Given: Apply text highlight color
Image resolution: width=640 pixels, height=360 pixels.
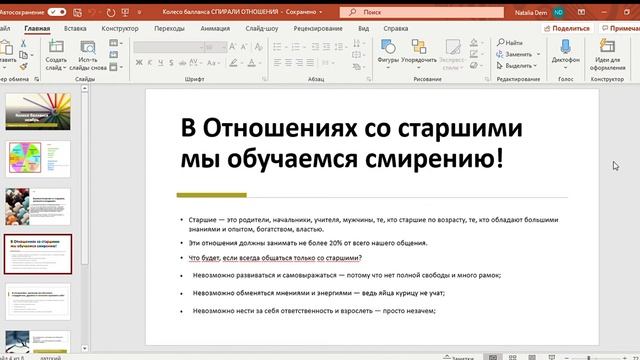Looking at the screenshot, I should (x=233, y=63).
